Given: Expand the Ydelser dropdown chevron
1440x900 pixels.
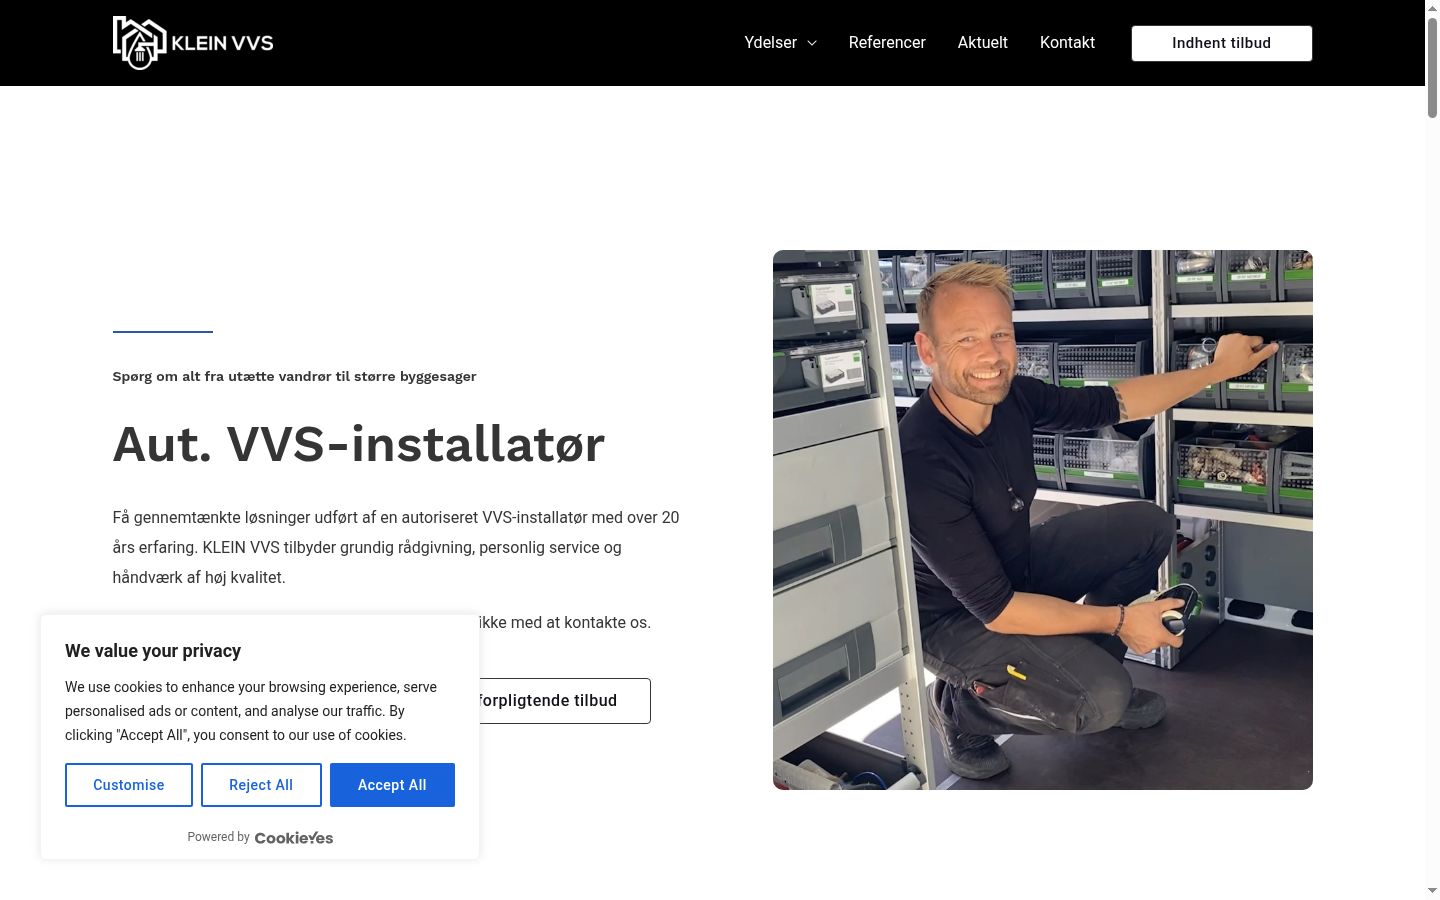Looking at the screenshot, I should point(812,43).
